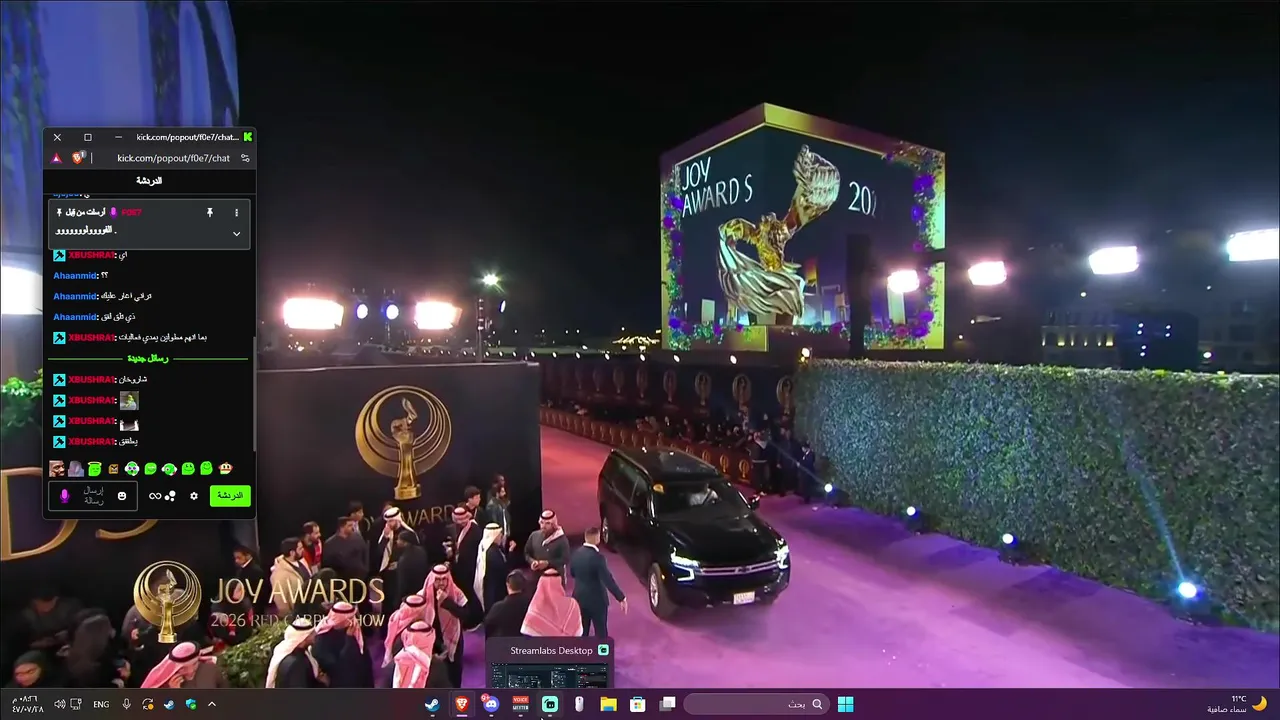Screen dimensions: 1280x720
Task: Open the Steam taskbar icon
Action: (432, 704)
